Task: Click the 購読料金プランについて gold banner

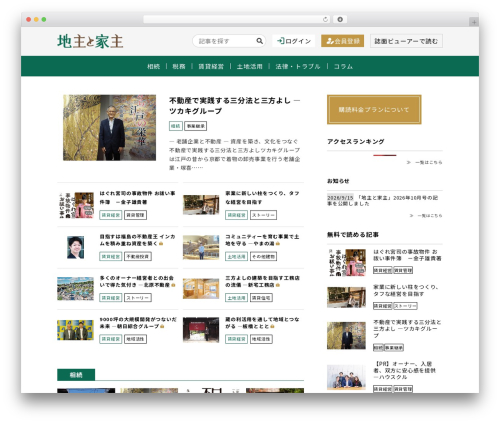Action: pyautogui.click(x=374, y=109)
